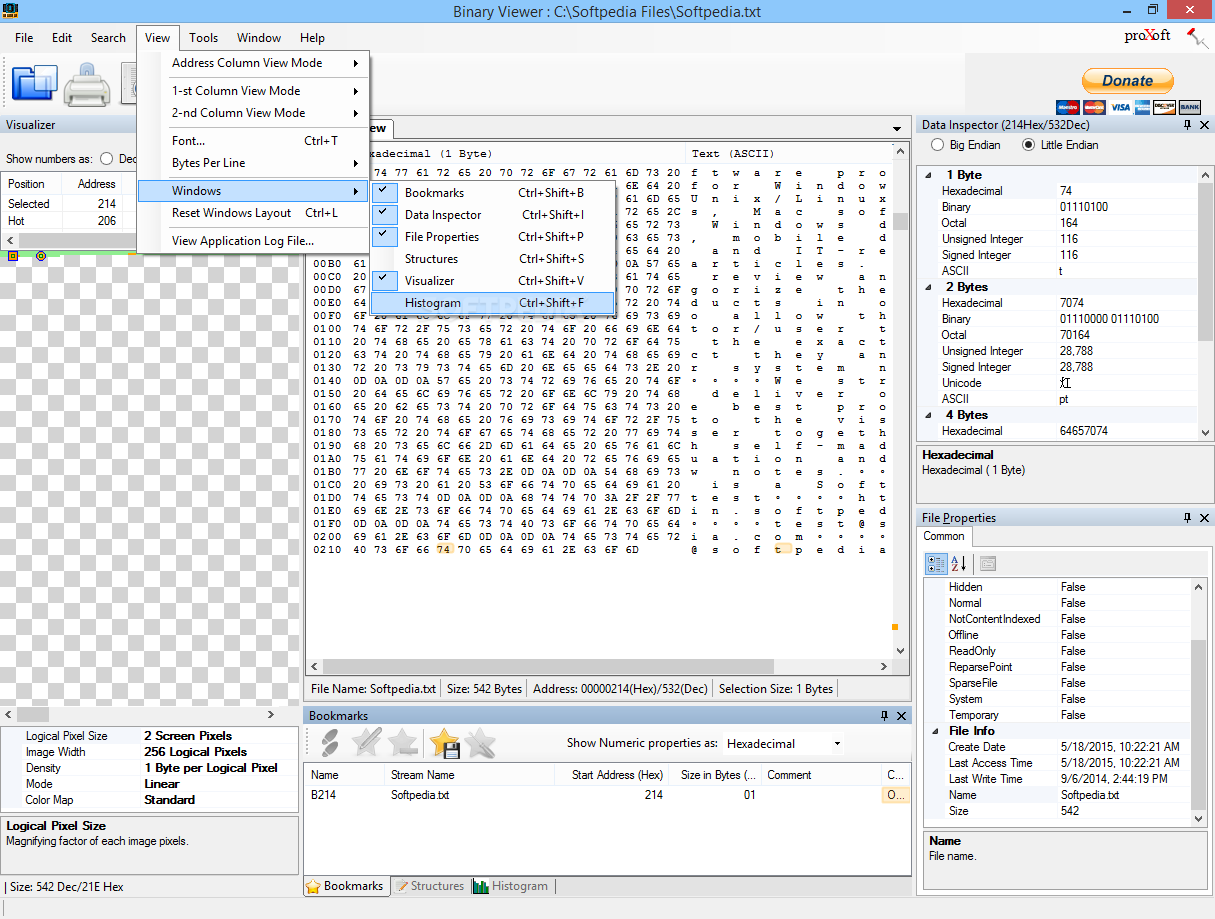Image resolution: width=1215 pixels, height=919 pixels.
Task: Enable Structures window in submenu
Action: [492, 259]
